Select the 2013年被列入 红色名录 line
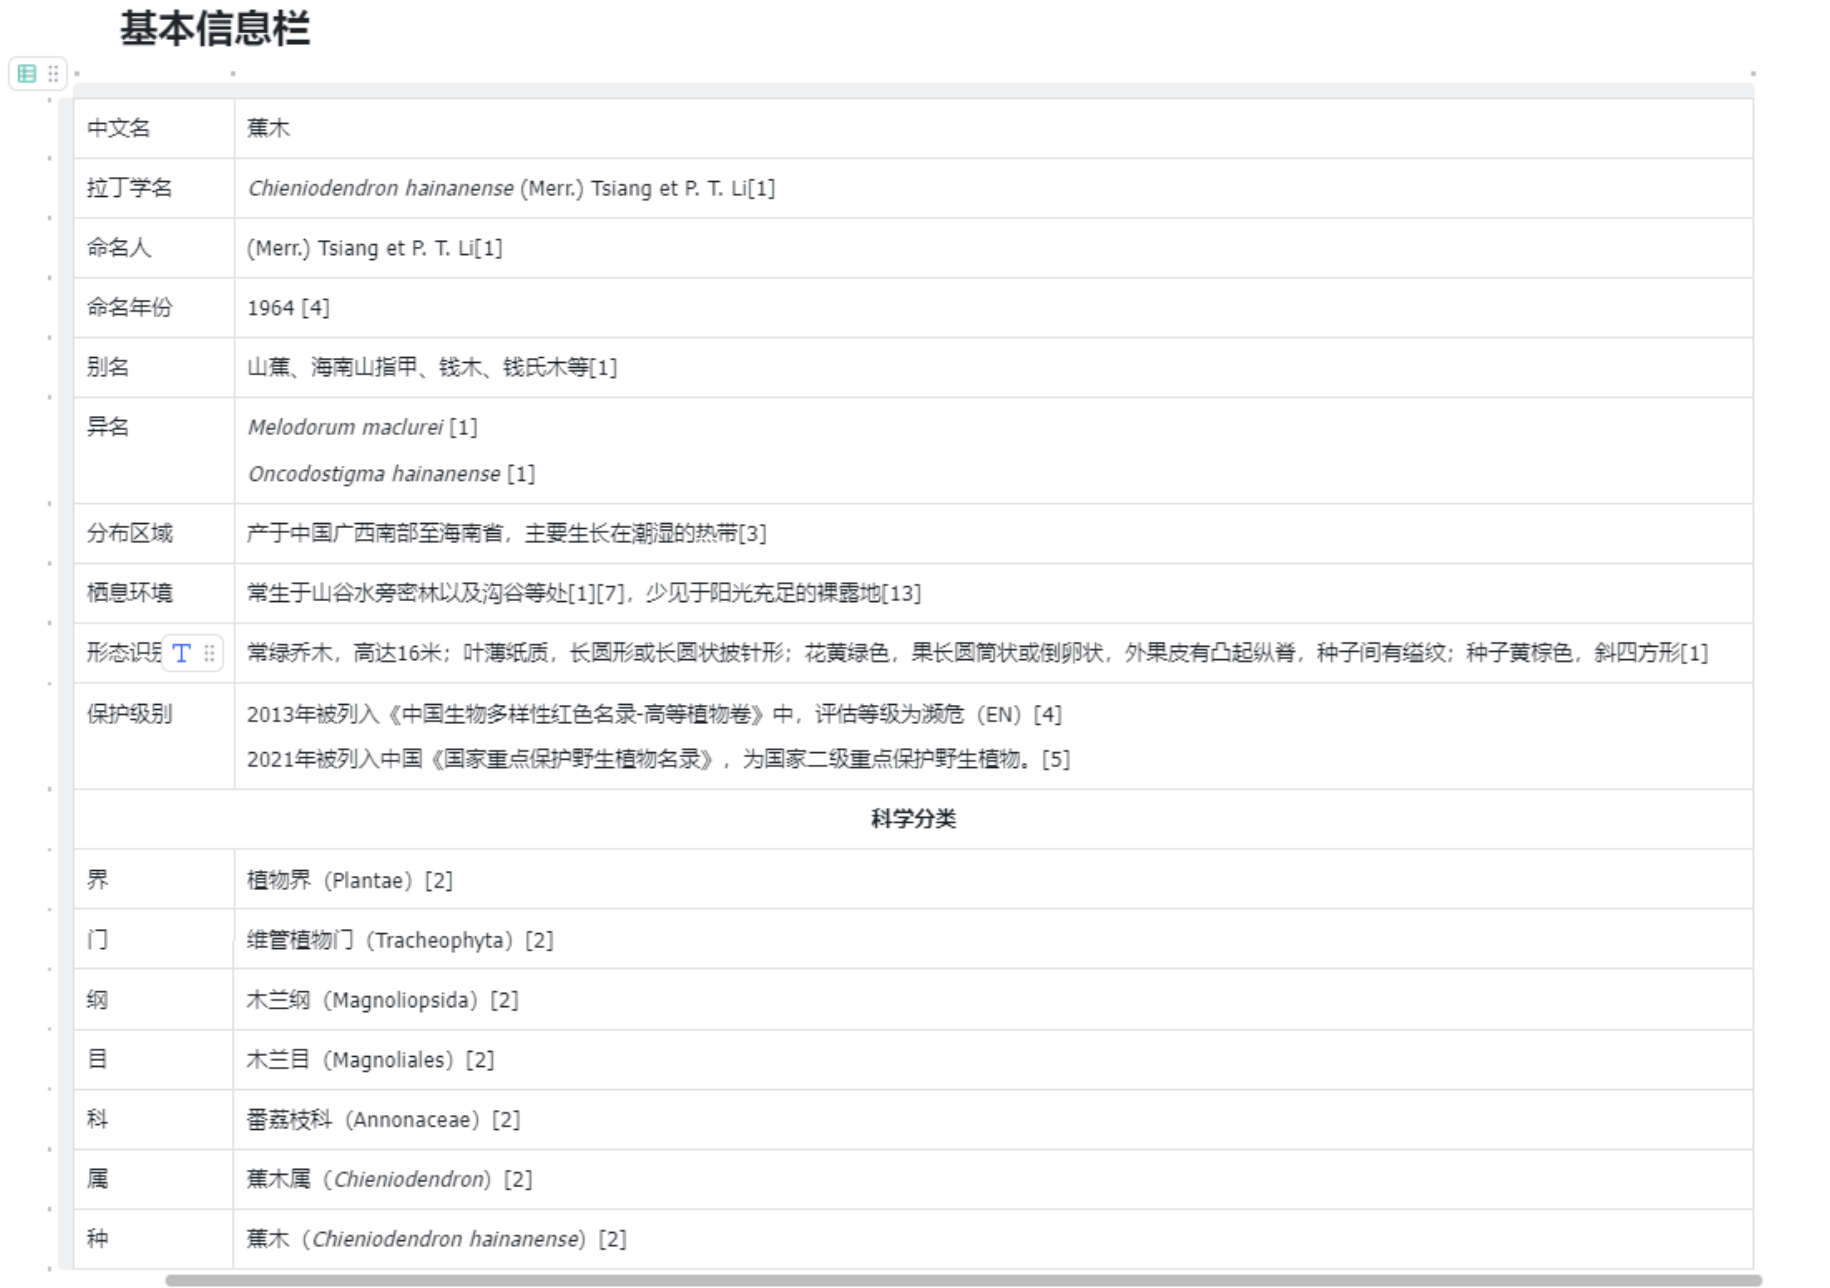Screen dimensions: 1830x1288 click(654, 714)
